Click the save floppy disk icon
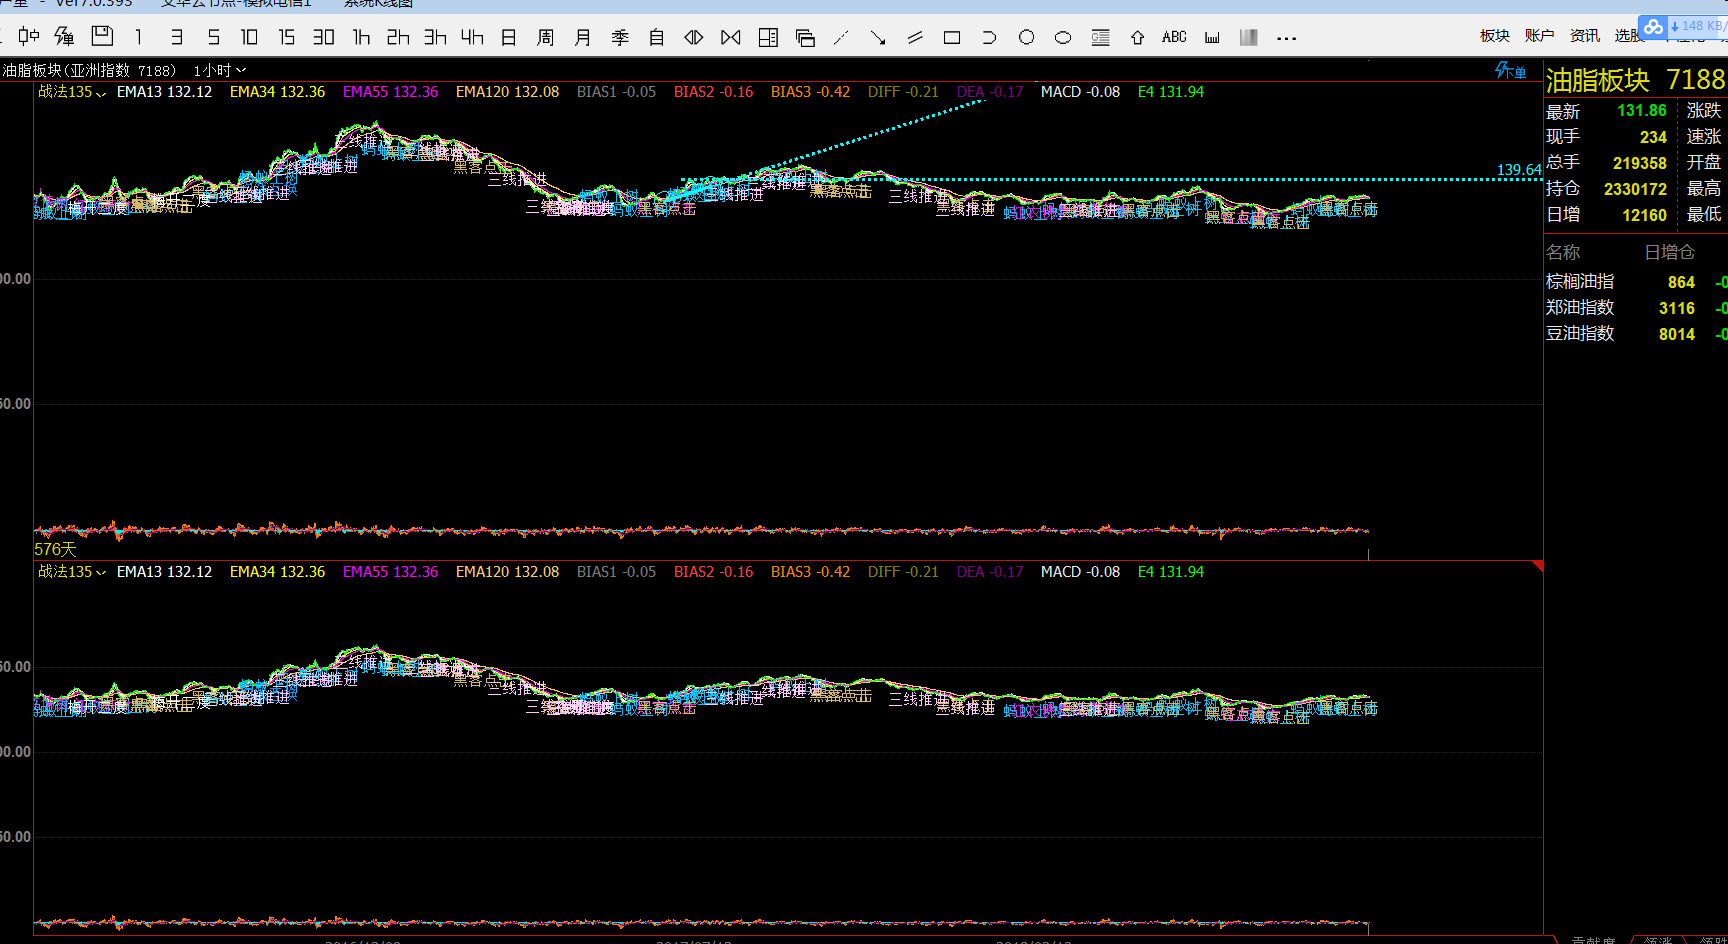This screenshot has height=944, width=1728. coord(102,37)
